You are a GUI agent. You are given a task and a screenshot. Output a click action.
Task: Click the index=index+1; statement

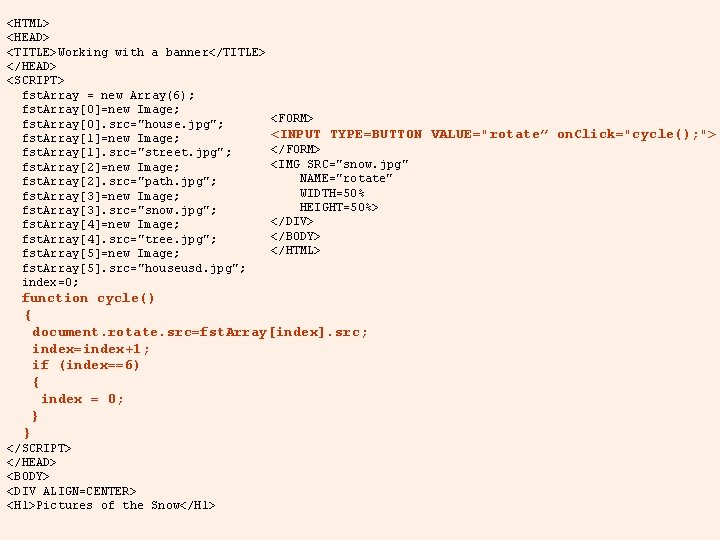point(91,349)
